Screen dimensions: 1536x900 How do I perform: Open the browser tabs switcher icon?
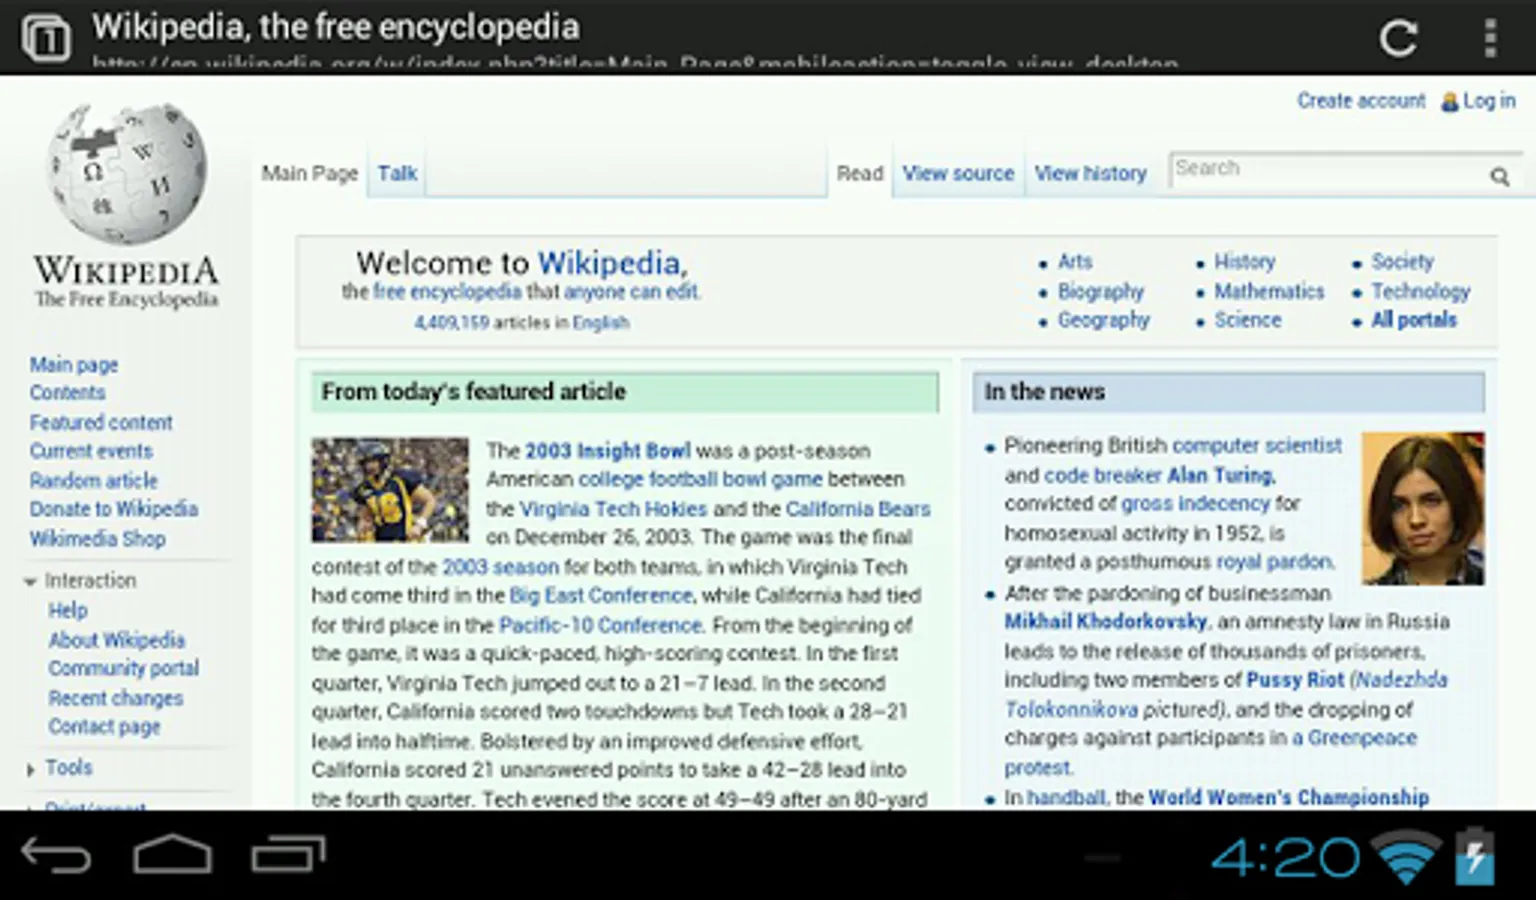point(45,38)
